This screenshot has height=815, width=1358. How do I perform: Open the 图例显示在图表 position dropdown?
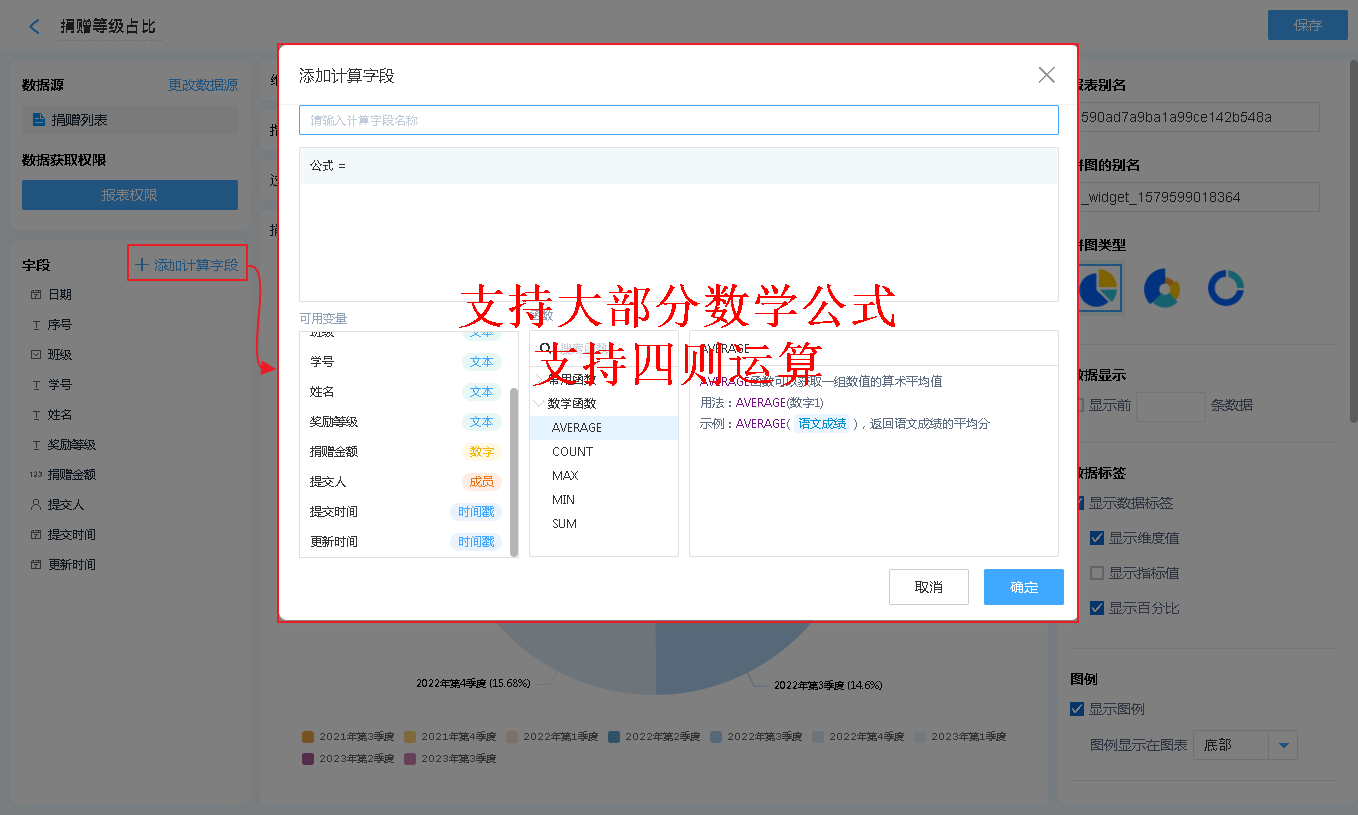(x=1282, y=745)
